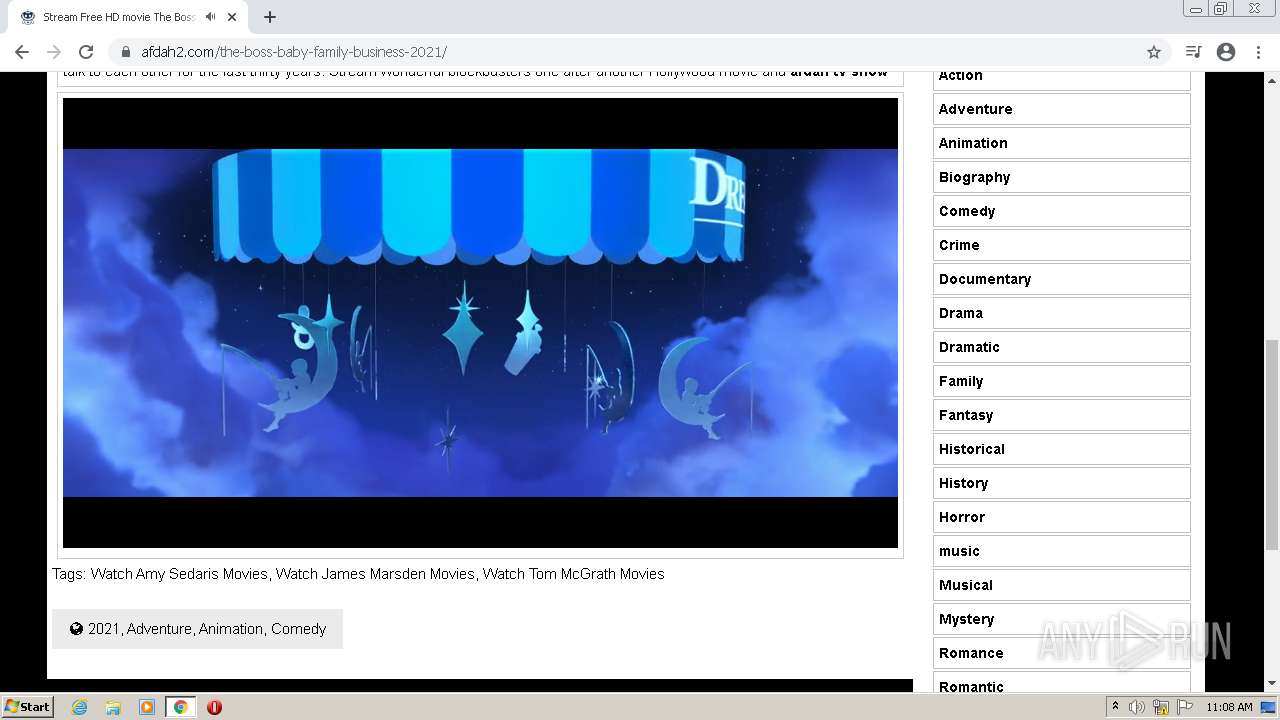Viewport: 1280px width, 720px height.
Task: Open Action genre in sidebar
Action: click(x=1061, y=78)
